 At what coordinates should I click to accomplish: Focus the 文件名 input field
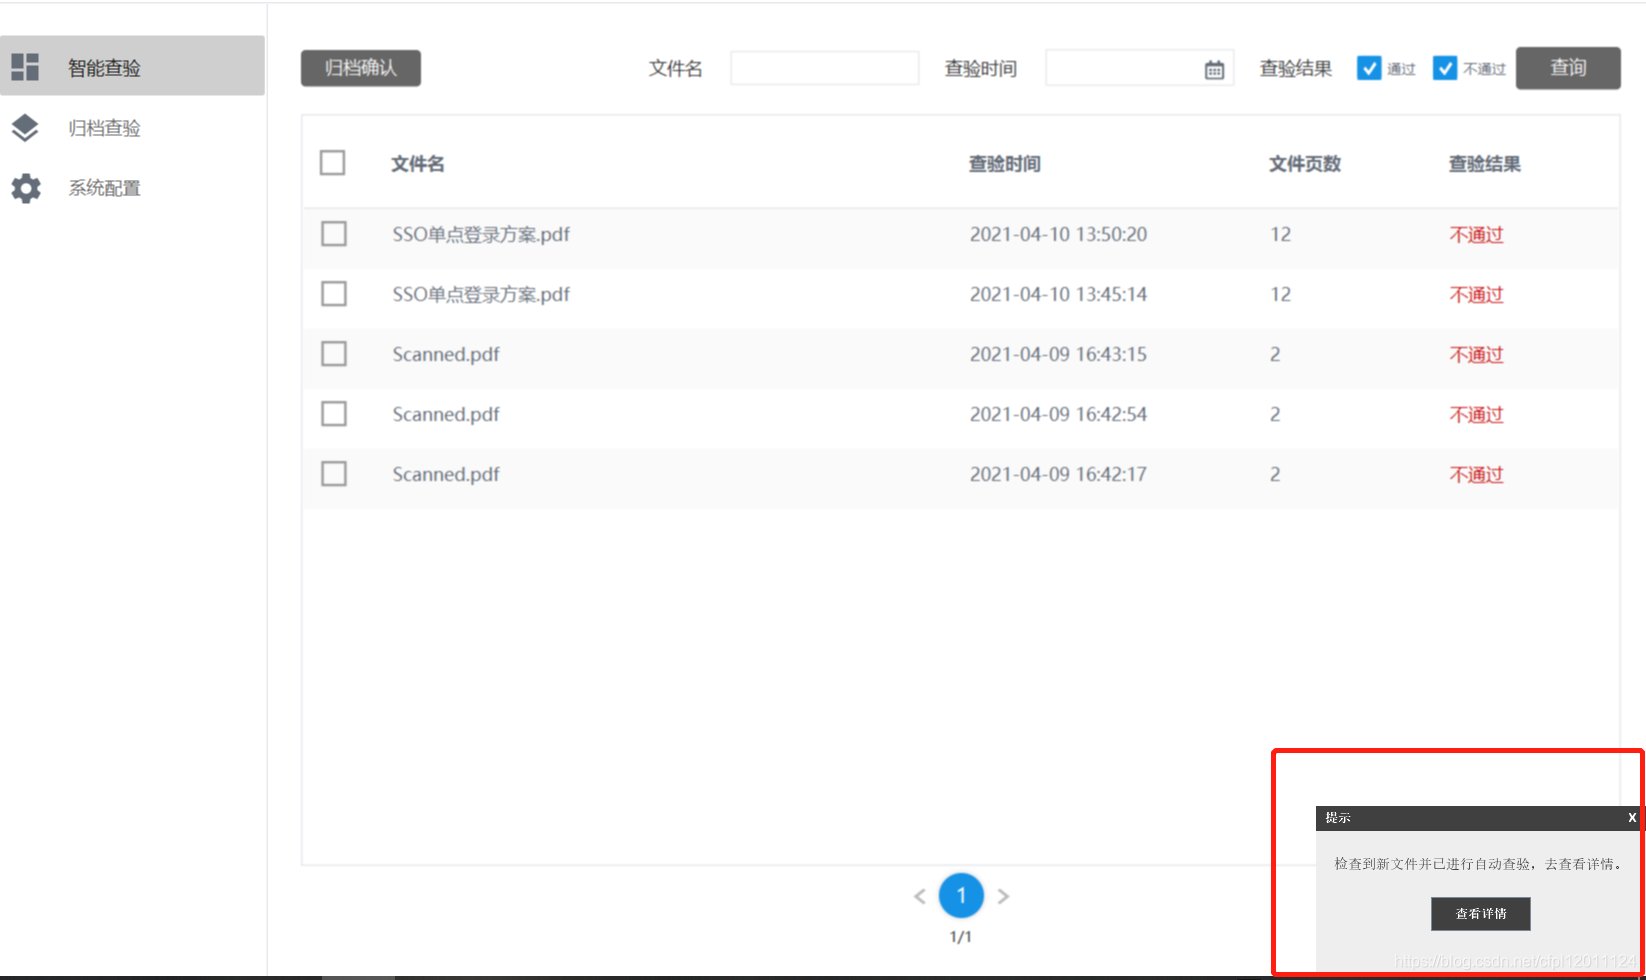[x=825, y=68]
